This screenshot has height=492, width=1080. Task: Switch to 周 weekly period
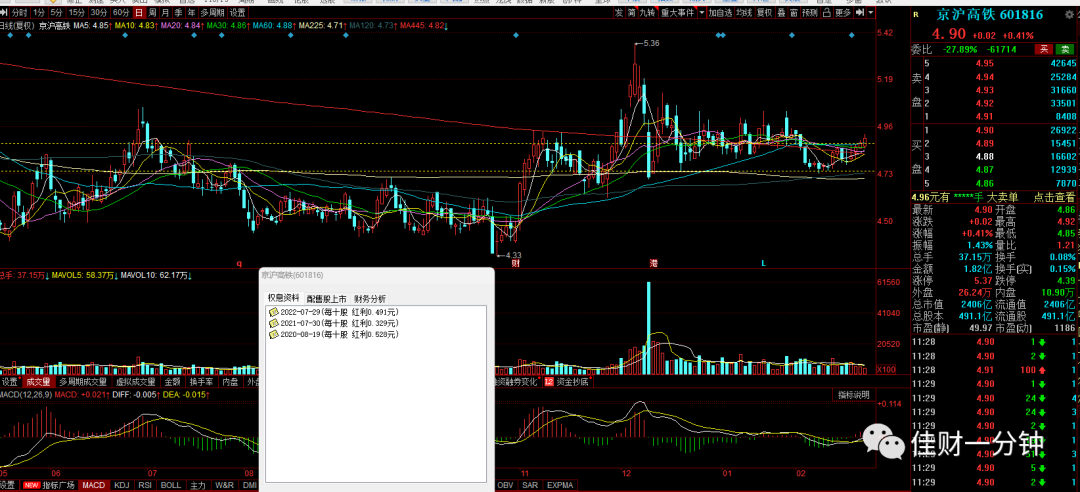152,12
